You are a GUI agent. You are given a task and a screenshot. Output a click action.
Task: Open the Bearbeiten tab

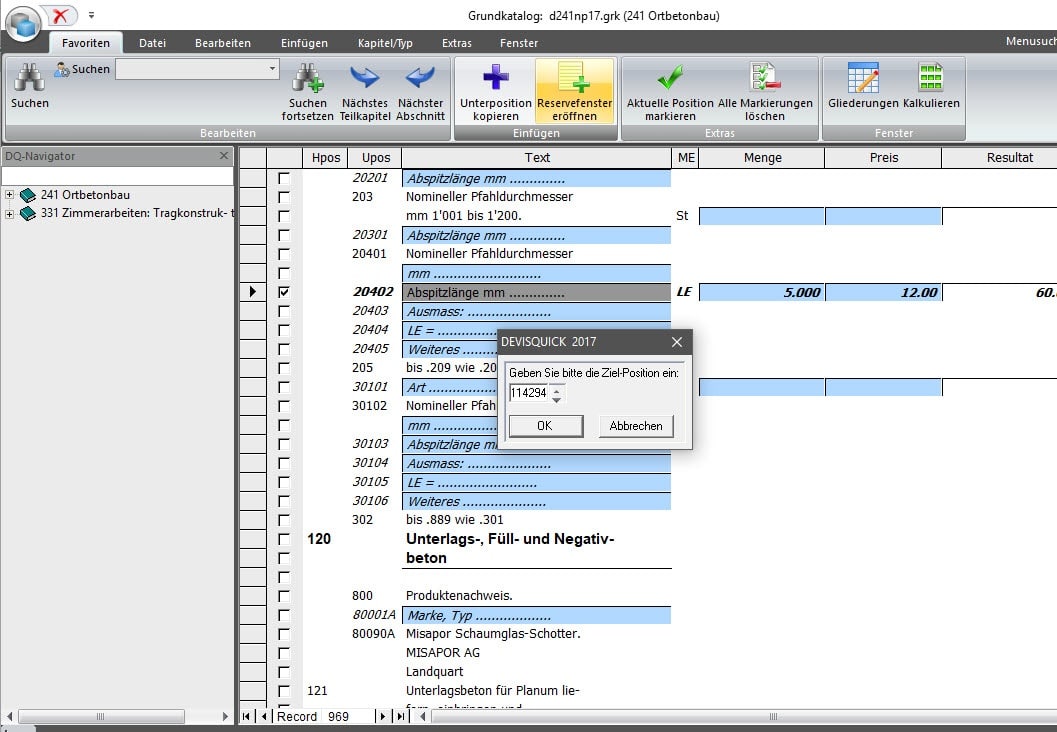click(223, 43)
